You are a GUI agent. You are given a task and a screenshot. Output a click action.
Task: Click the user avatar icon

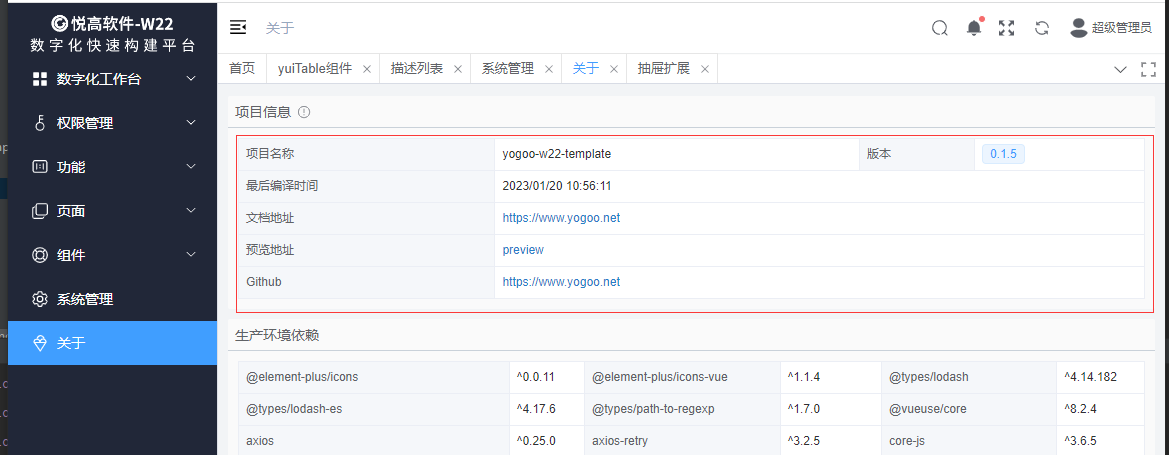click(1078, 28)
